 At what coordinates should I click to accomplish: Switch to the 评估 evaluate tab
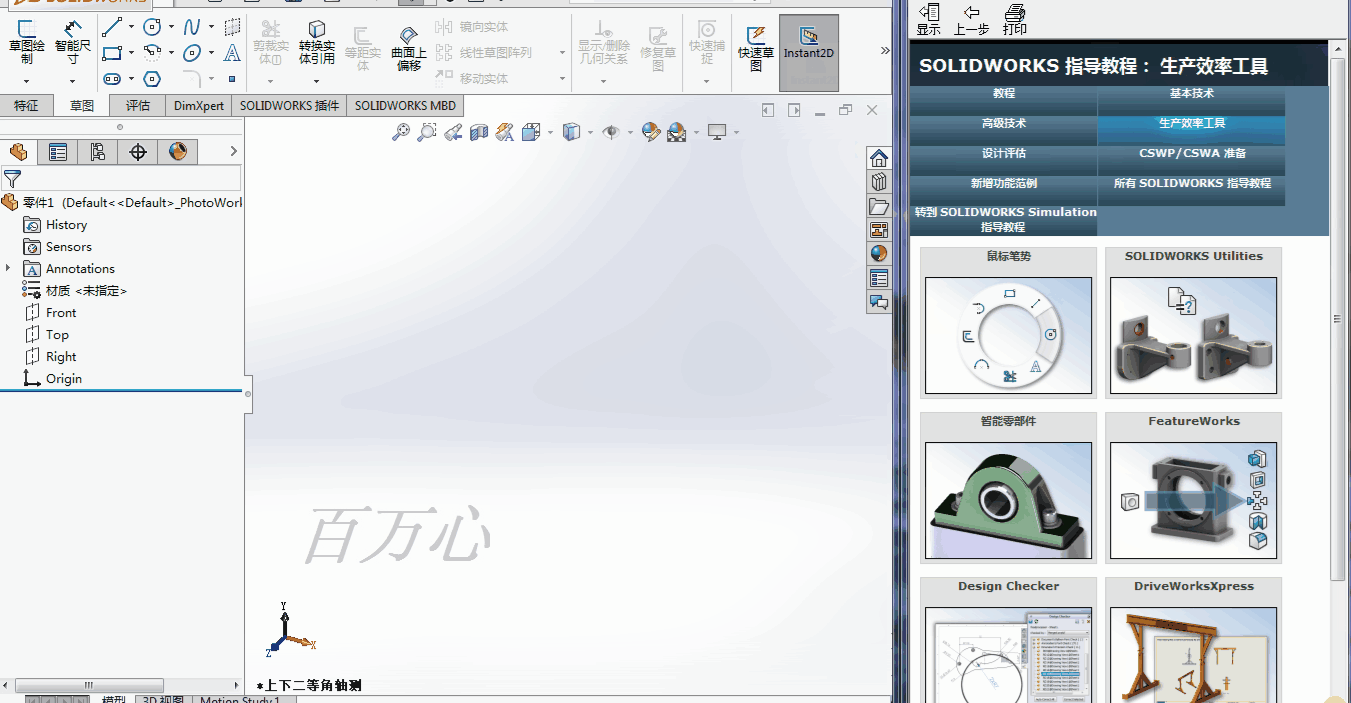point(138,105)
